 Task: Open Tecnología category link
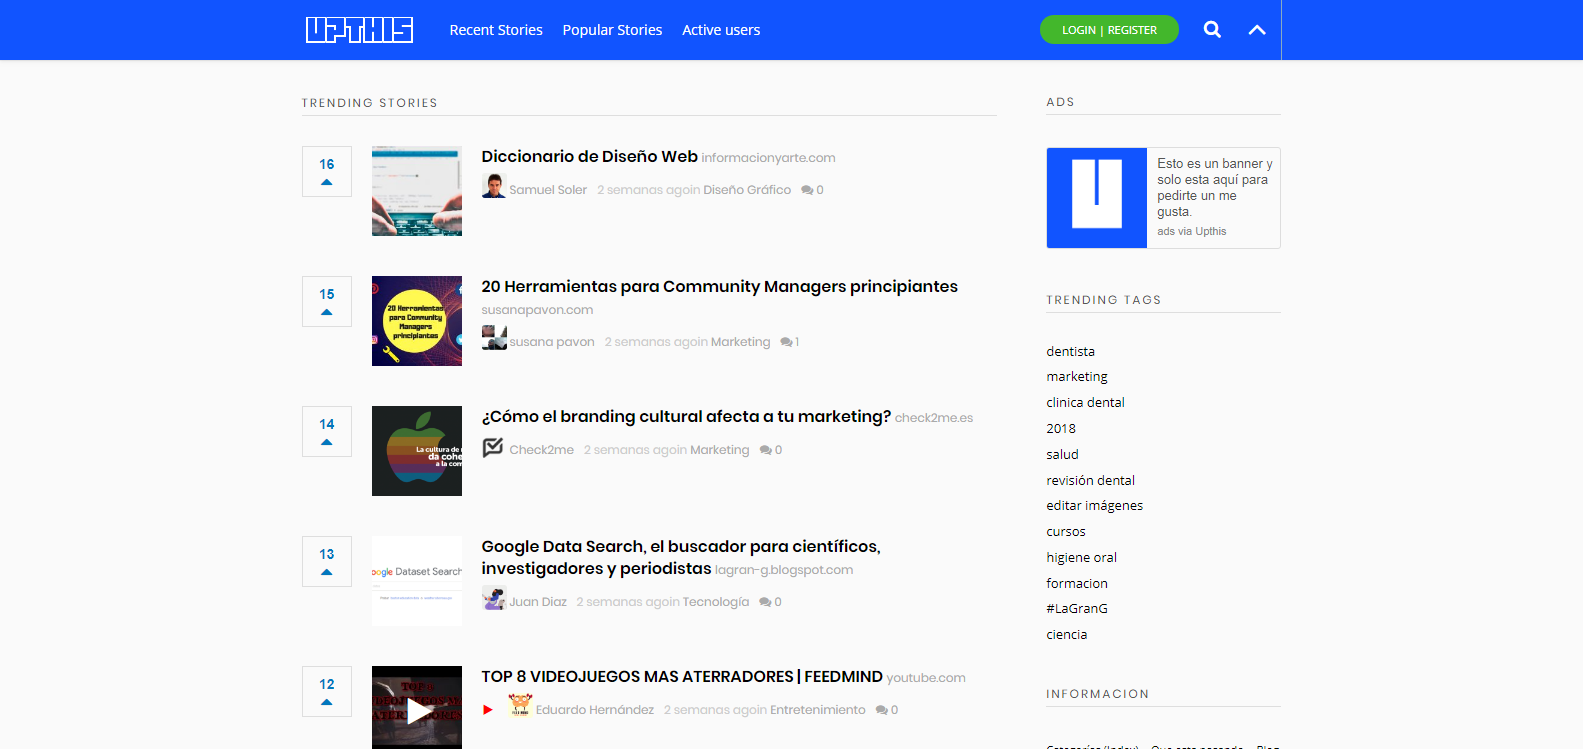coord(716,602)
